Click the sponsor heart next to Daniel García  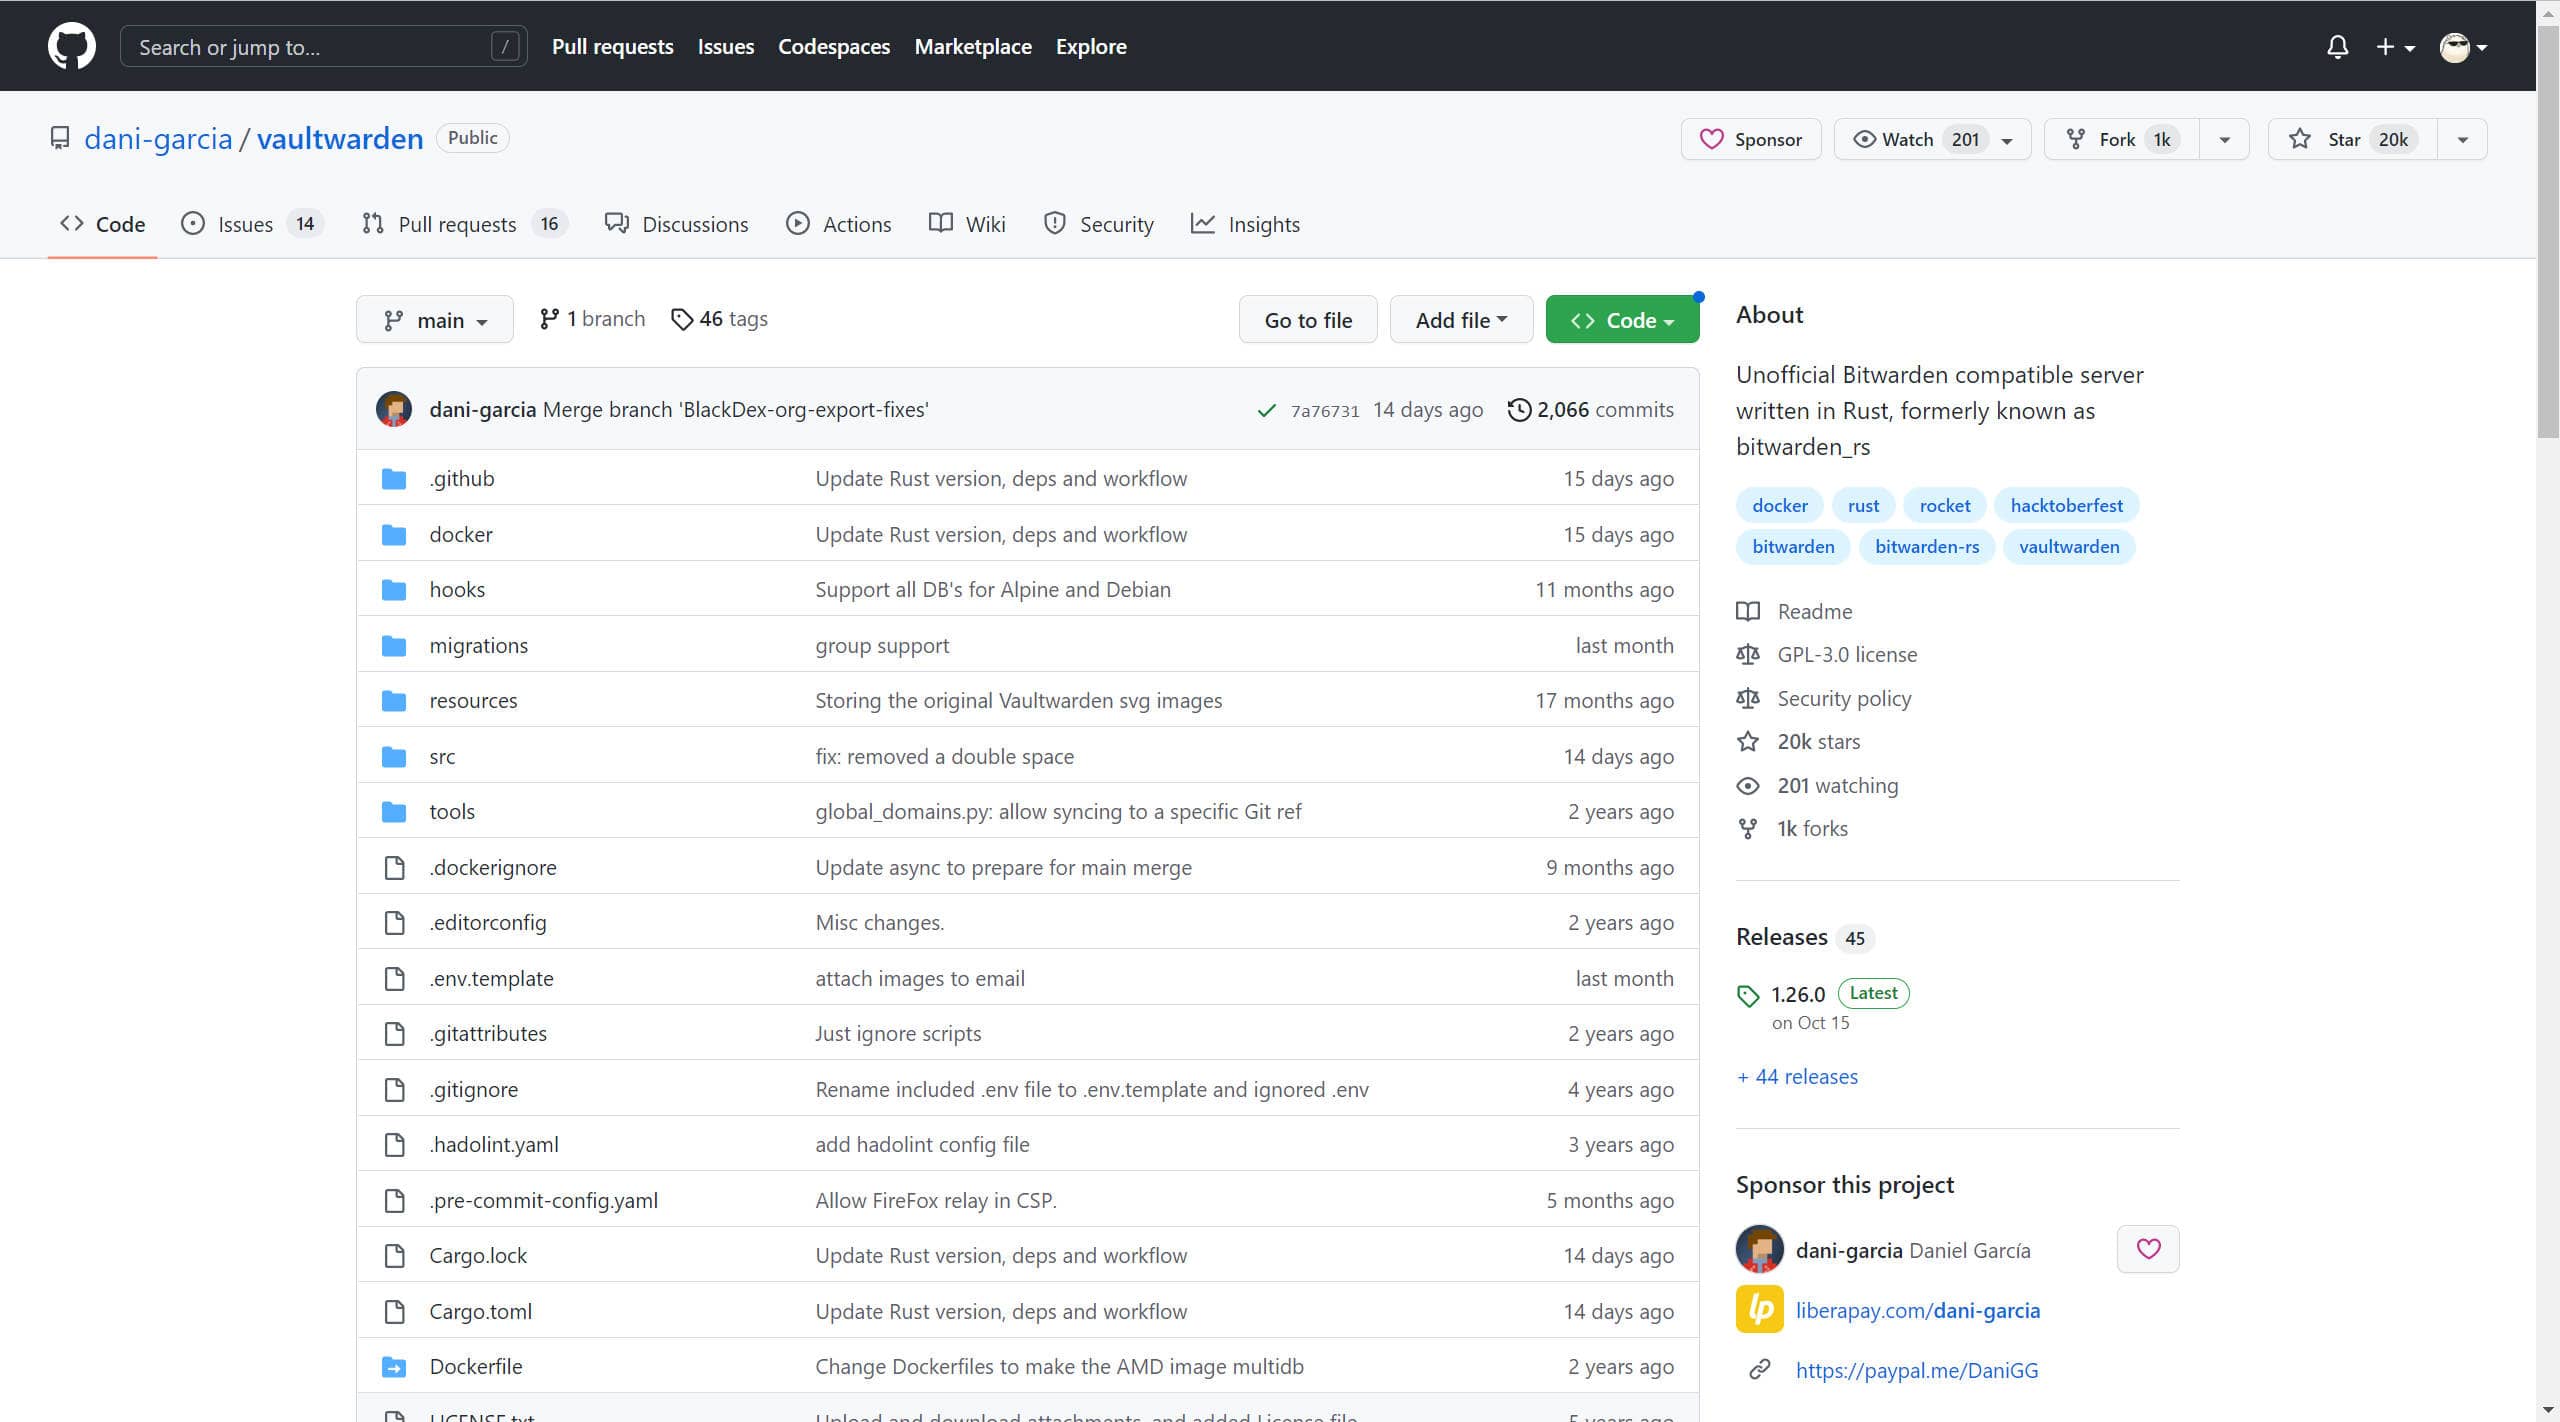[x=2148, y=1249]
